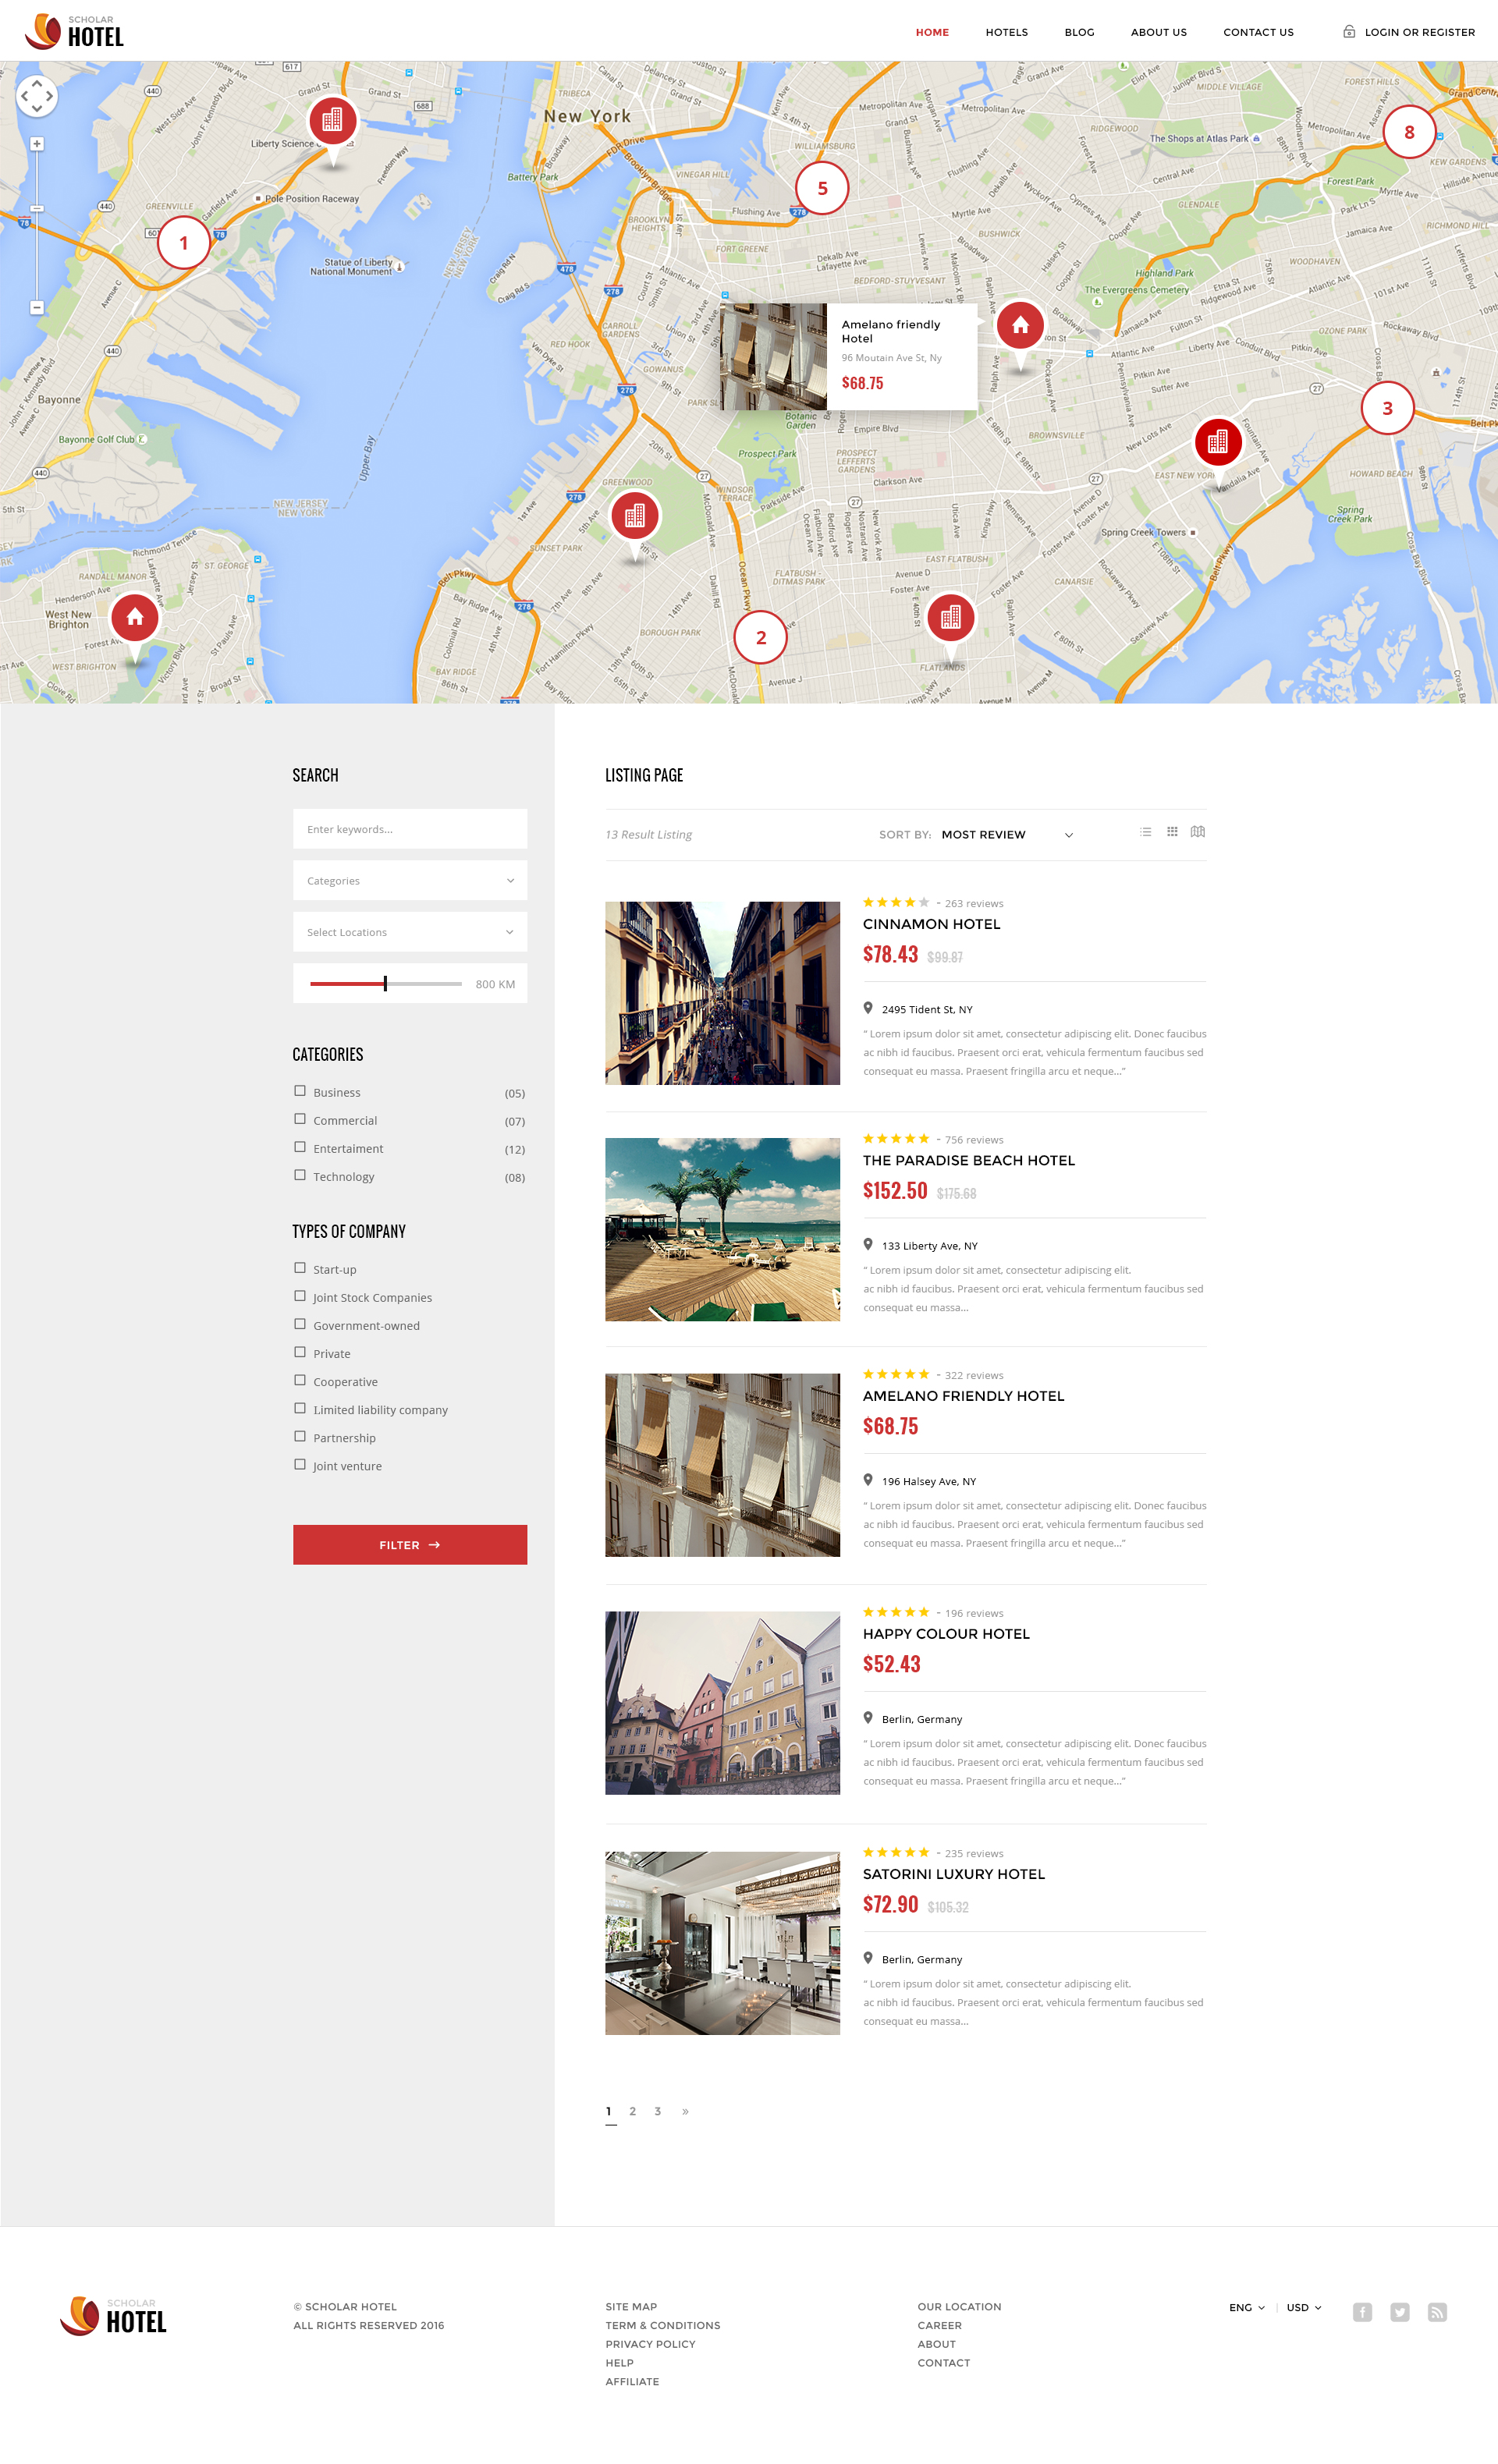Switch to list view icon

pyautogui.click(x=1145, y=832)
